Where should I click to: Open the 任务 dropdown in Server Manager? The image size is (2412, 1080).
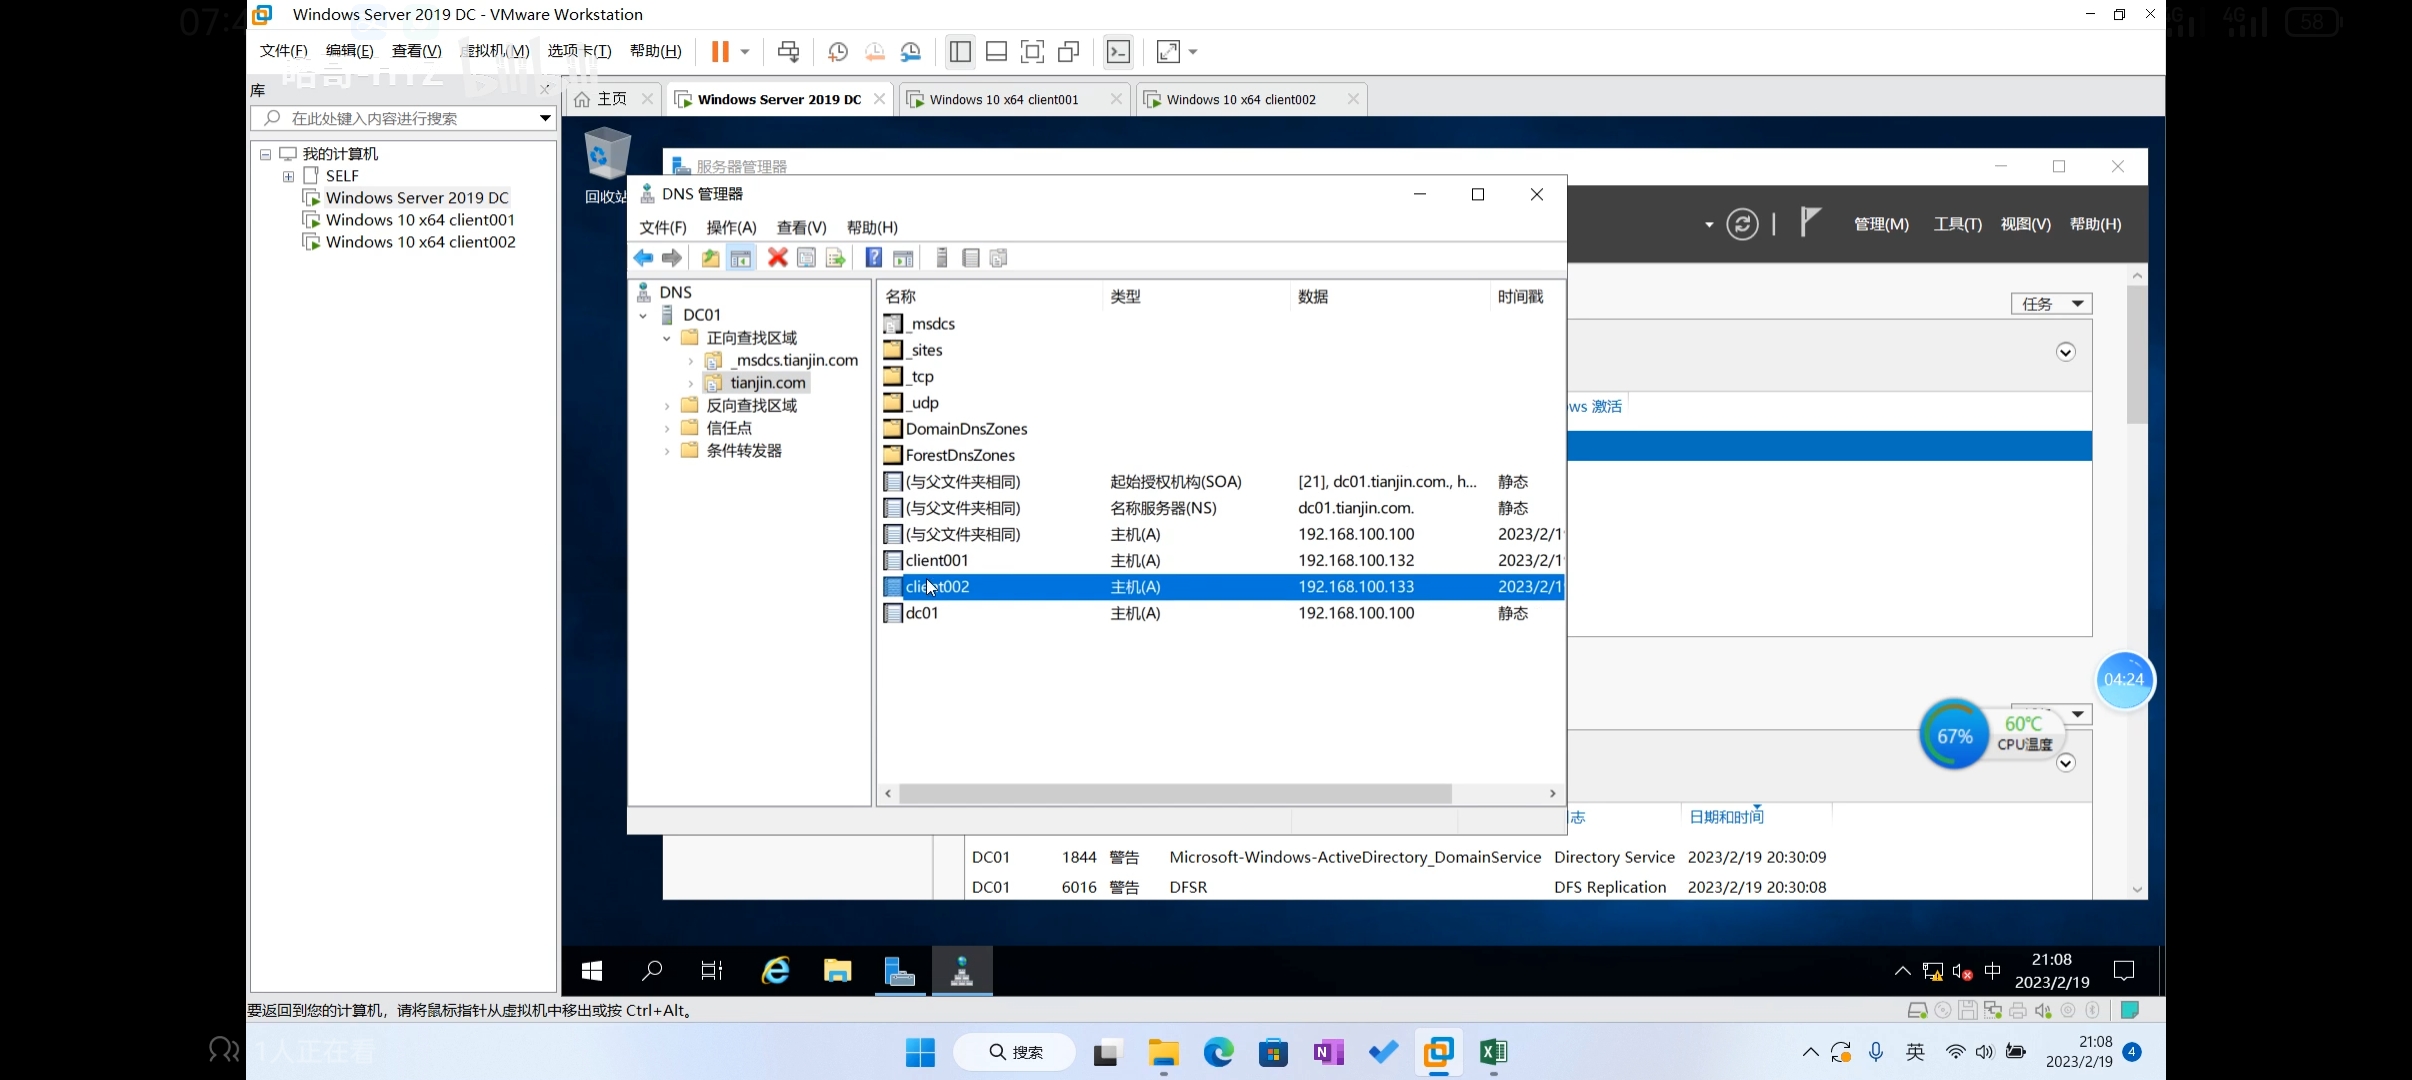(x=2051, y=304)
